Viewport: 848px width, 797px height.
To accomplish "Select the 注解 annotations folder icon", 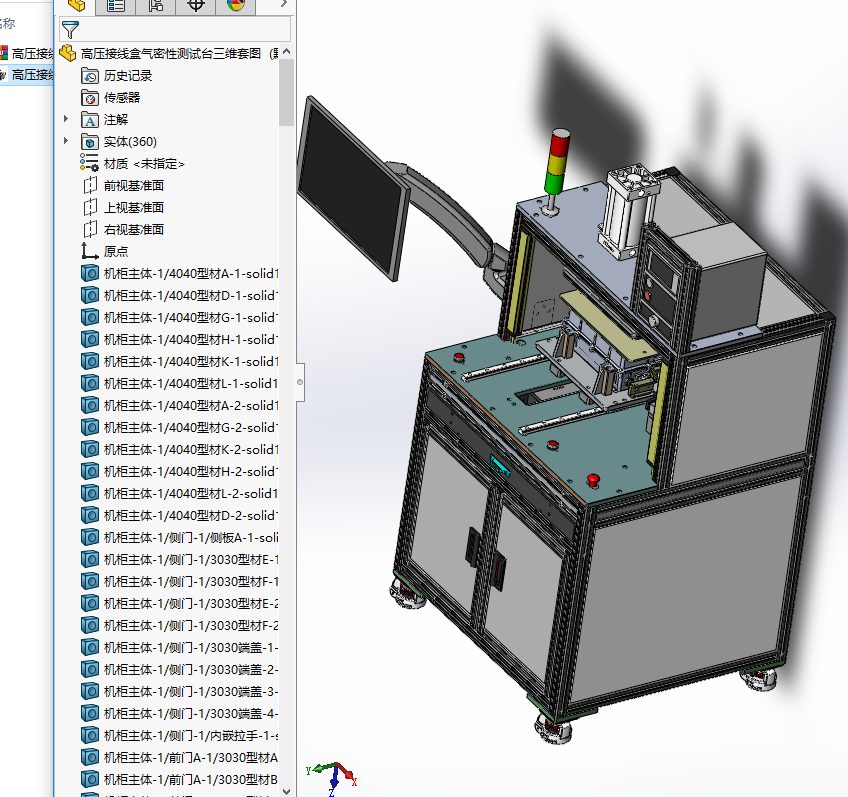I will 90,119.
